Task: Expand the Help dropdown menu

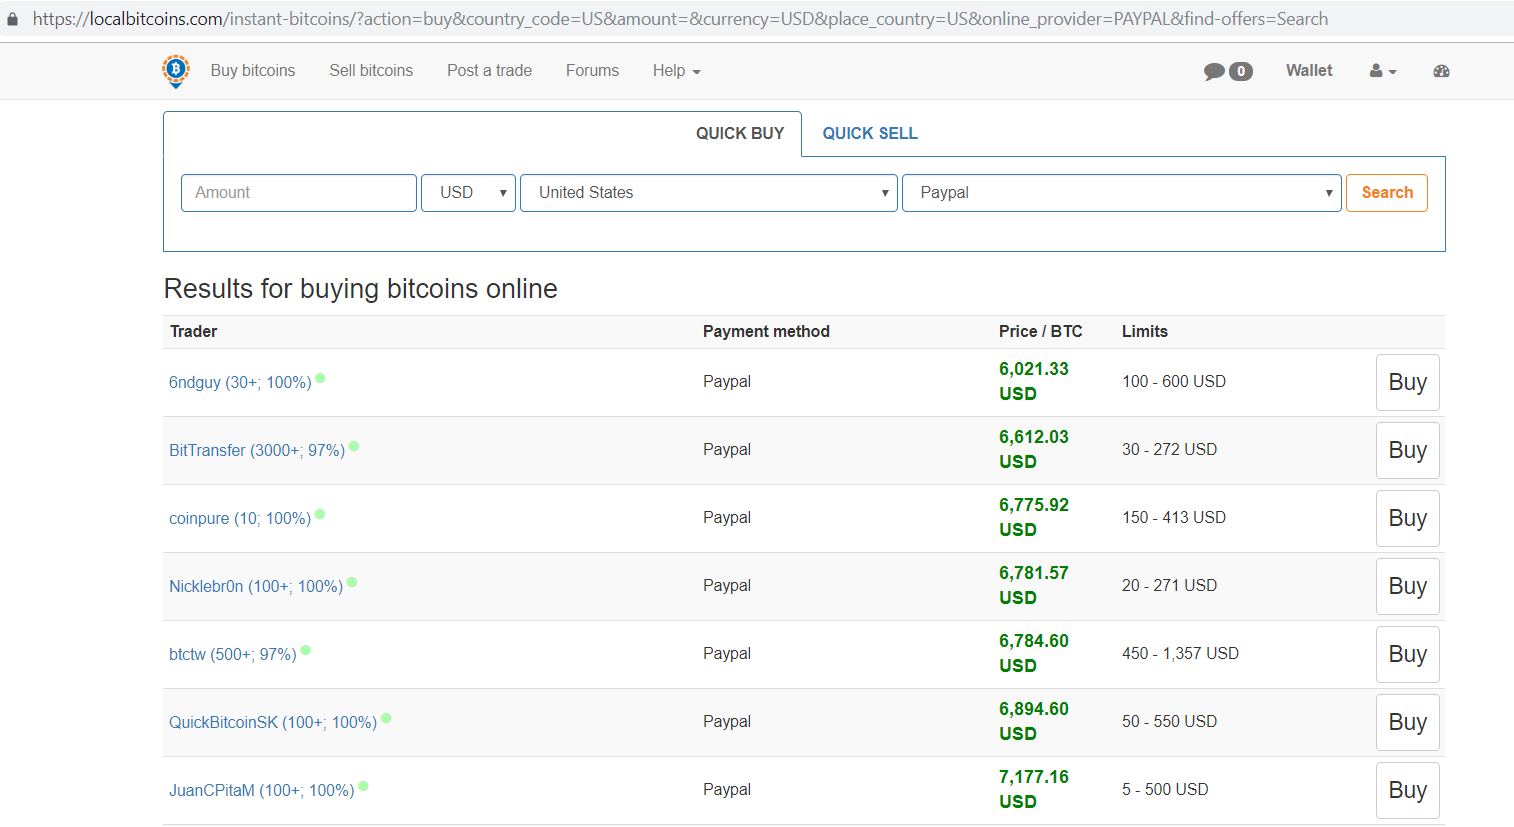Action: 677,71
